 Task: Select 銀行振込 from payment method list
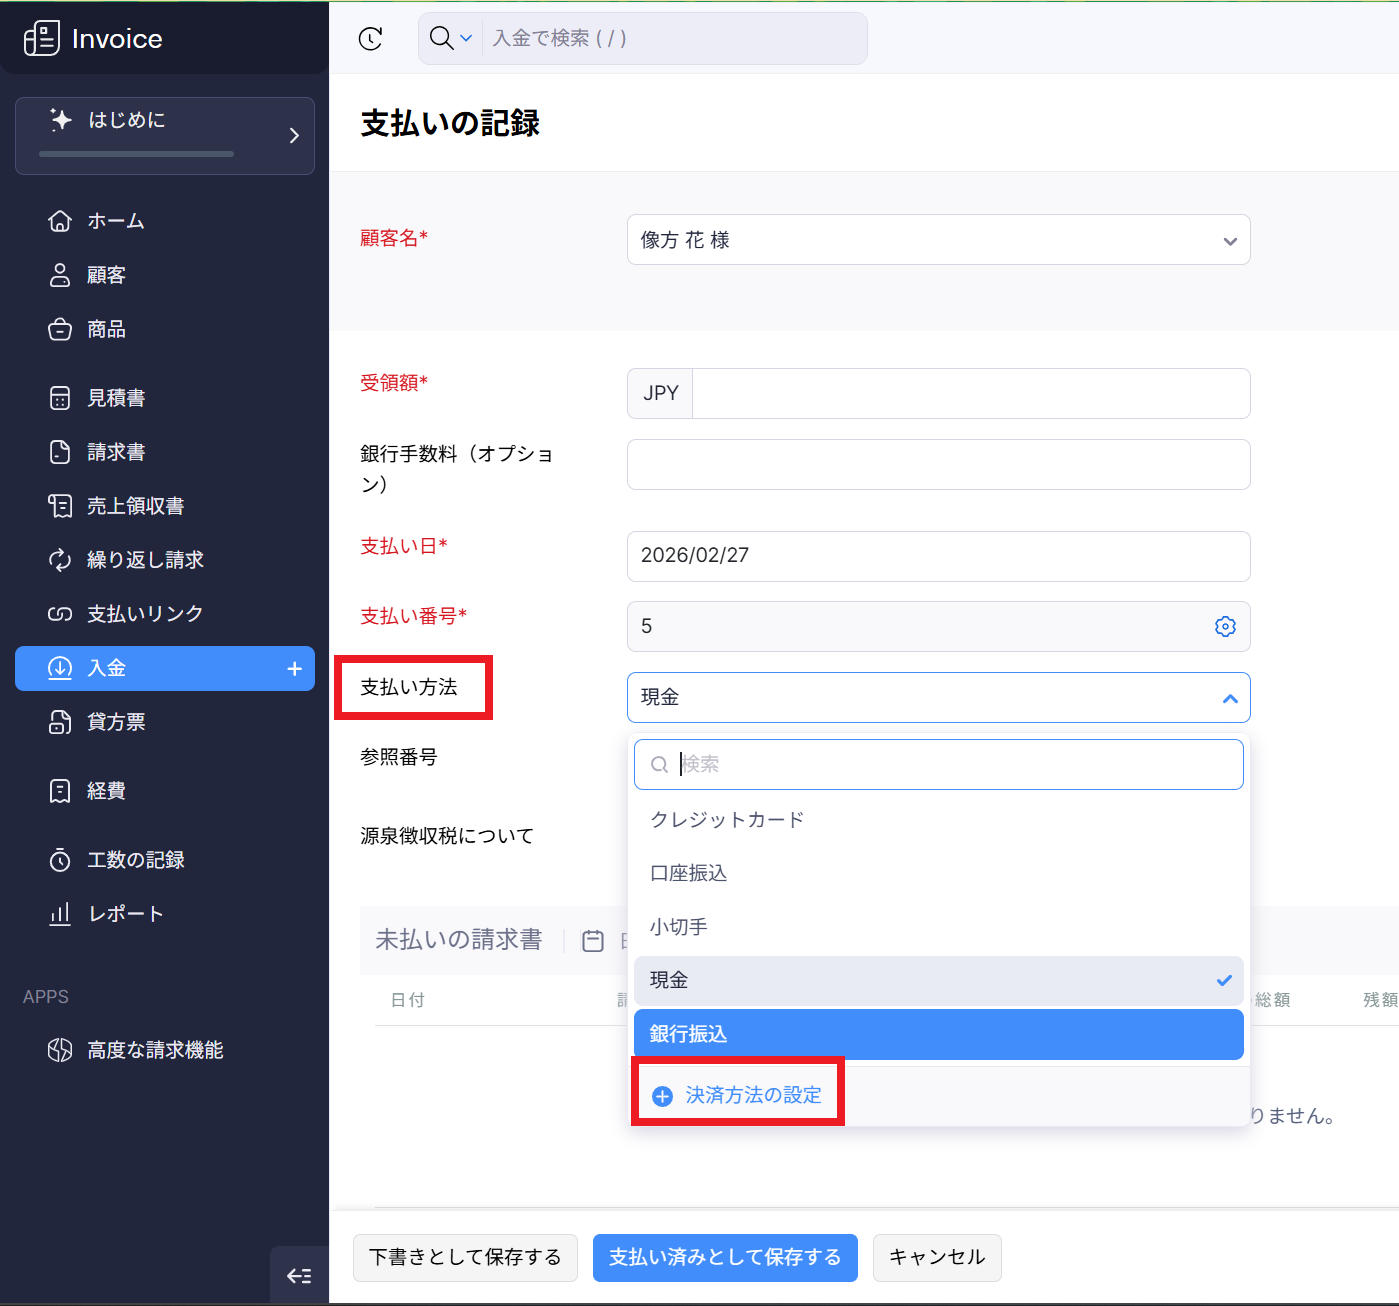pyautogui.click(x=938, y=1034)
